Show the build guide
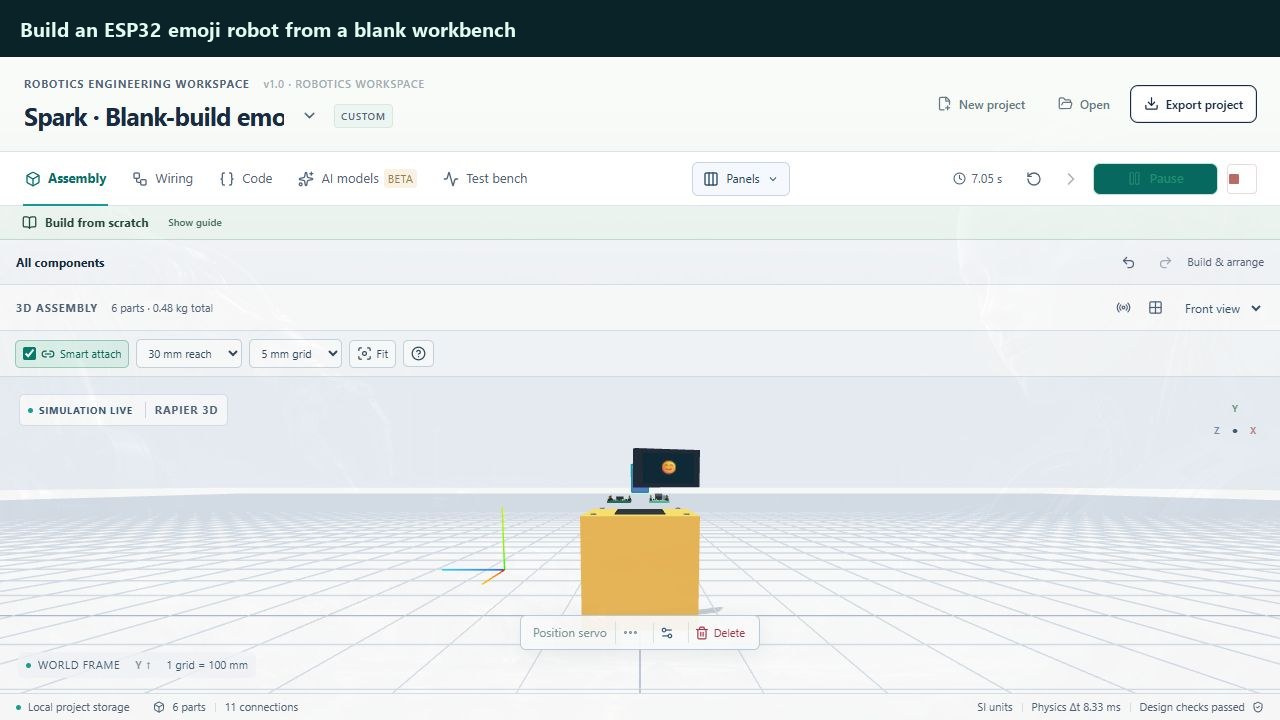Image resolution: width=1280 pixels, height=720 pixels. pos(195,223)
